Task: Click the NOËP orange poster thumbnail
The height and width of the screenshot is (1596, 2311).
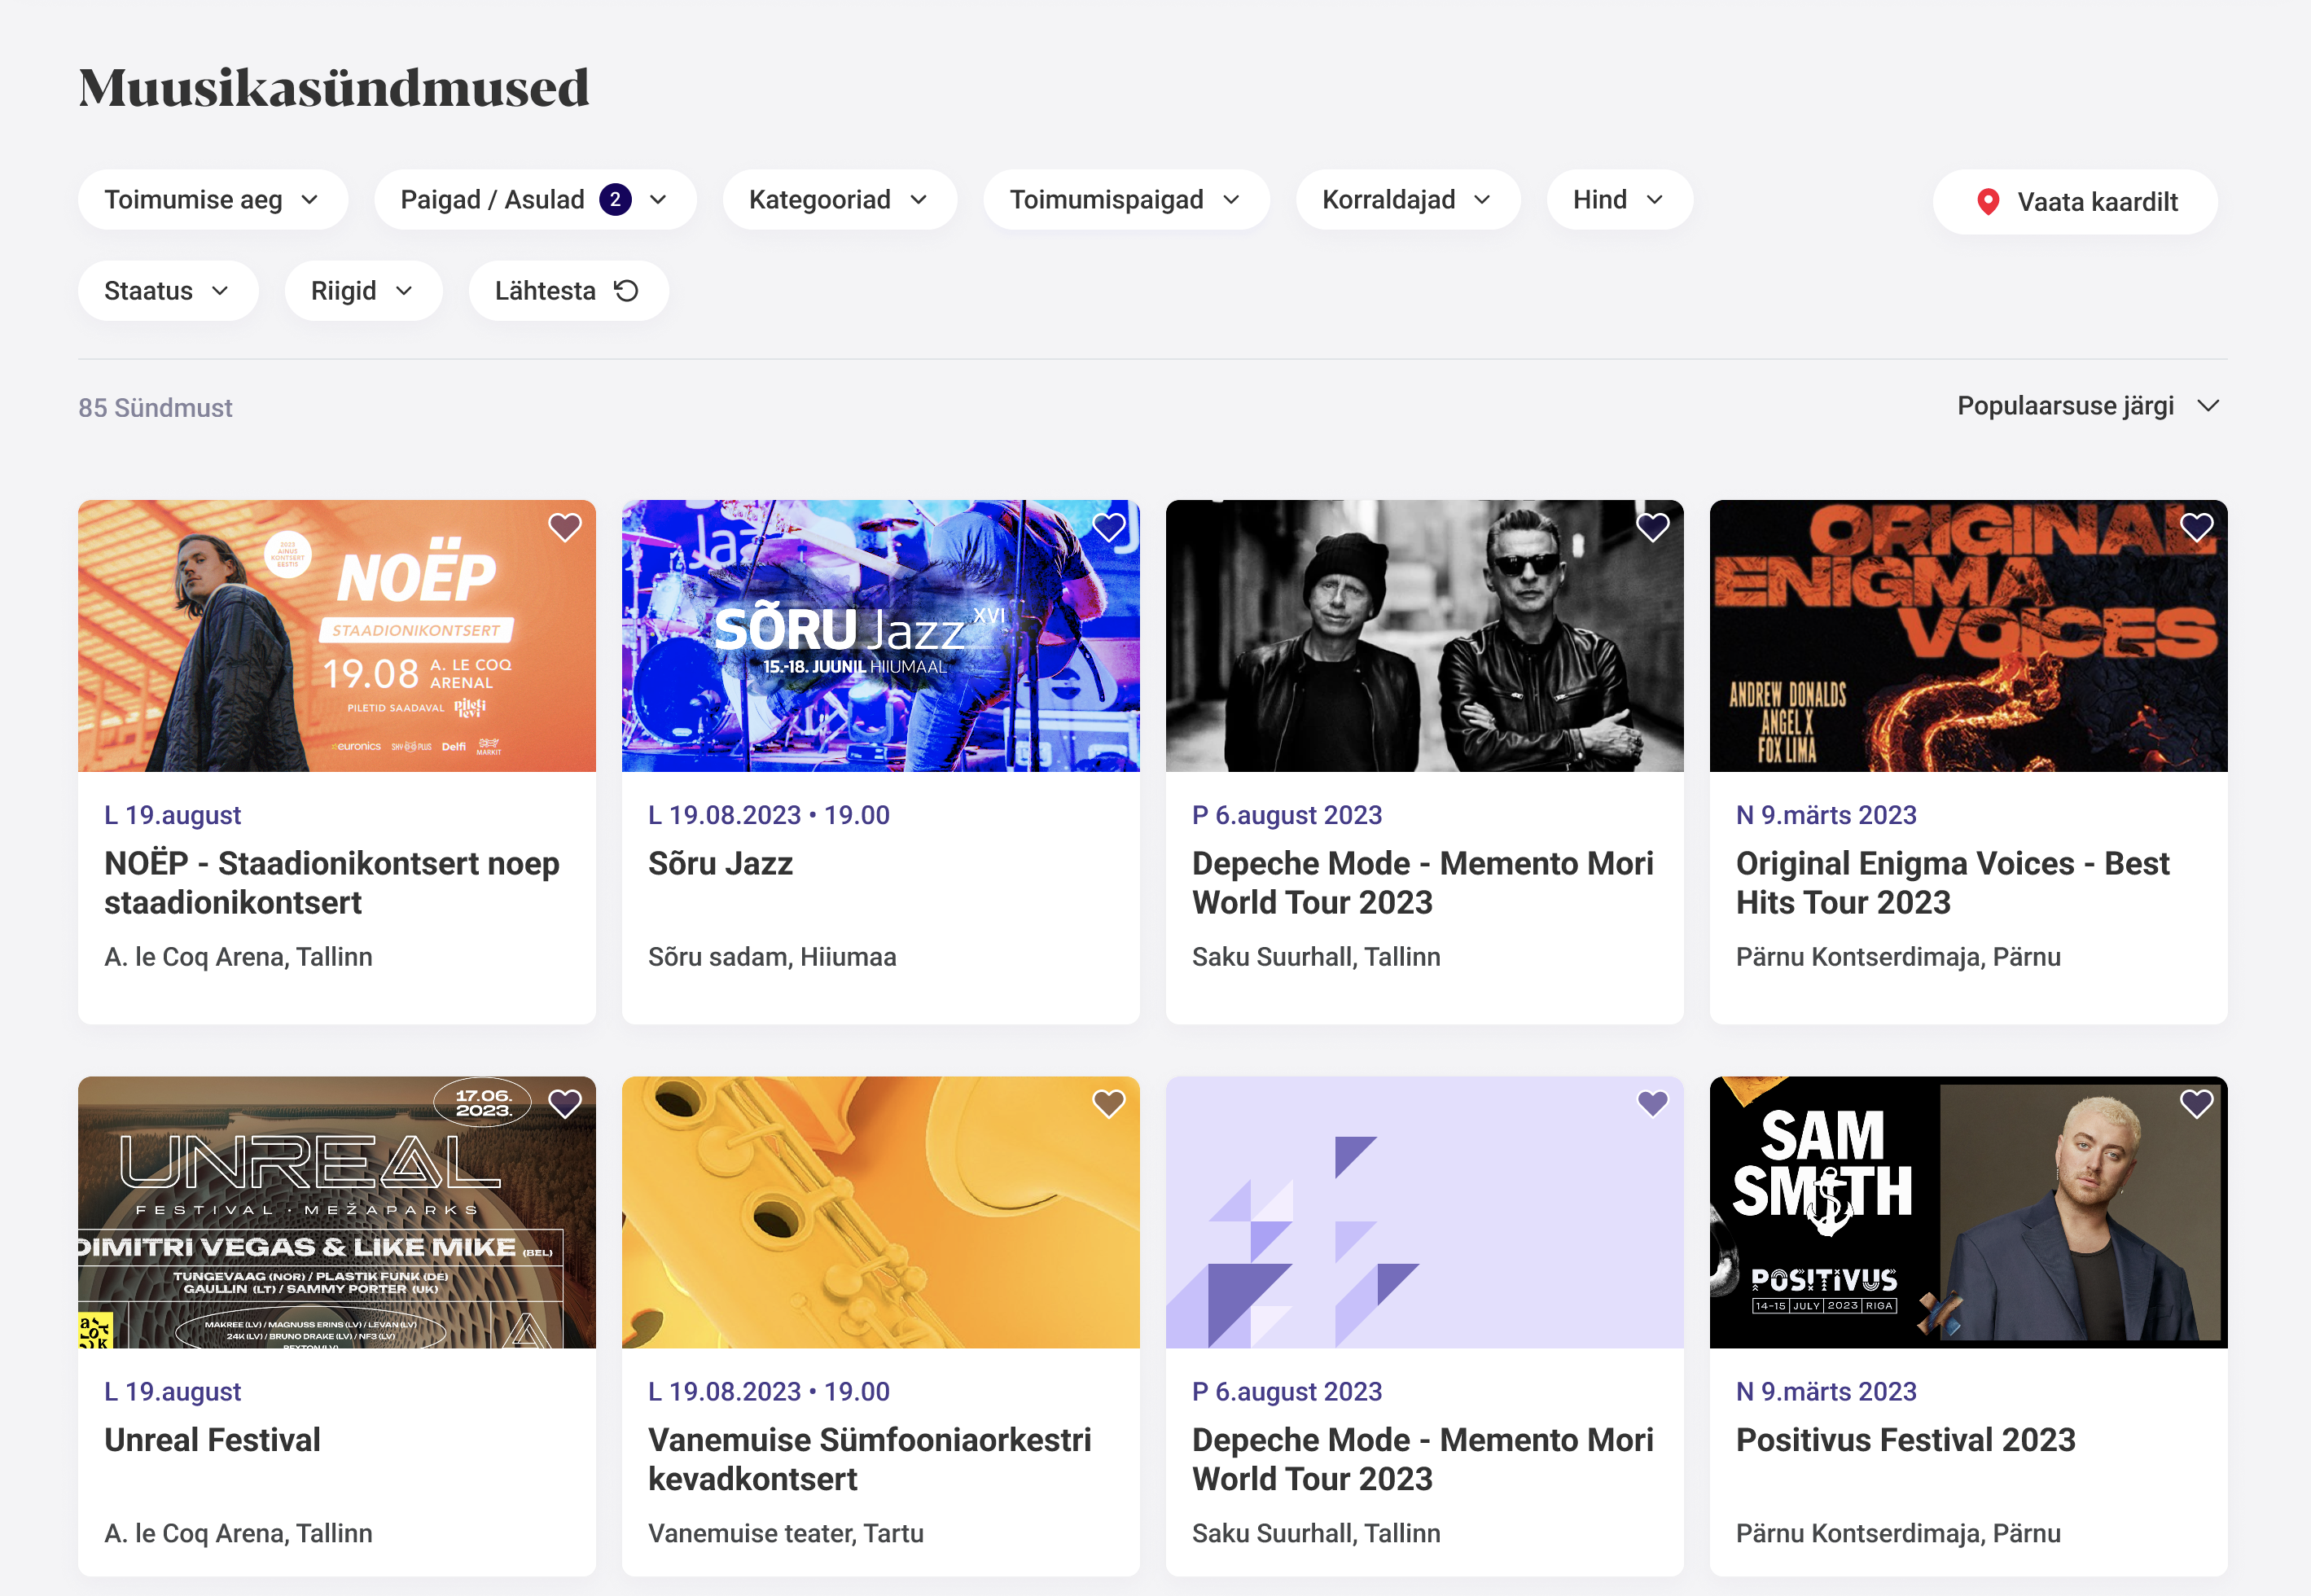Action: tap(337, 636)
